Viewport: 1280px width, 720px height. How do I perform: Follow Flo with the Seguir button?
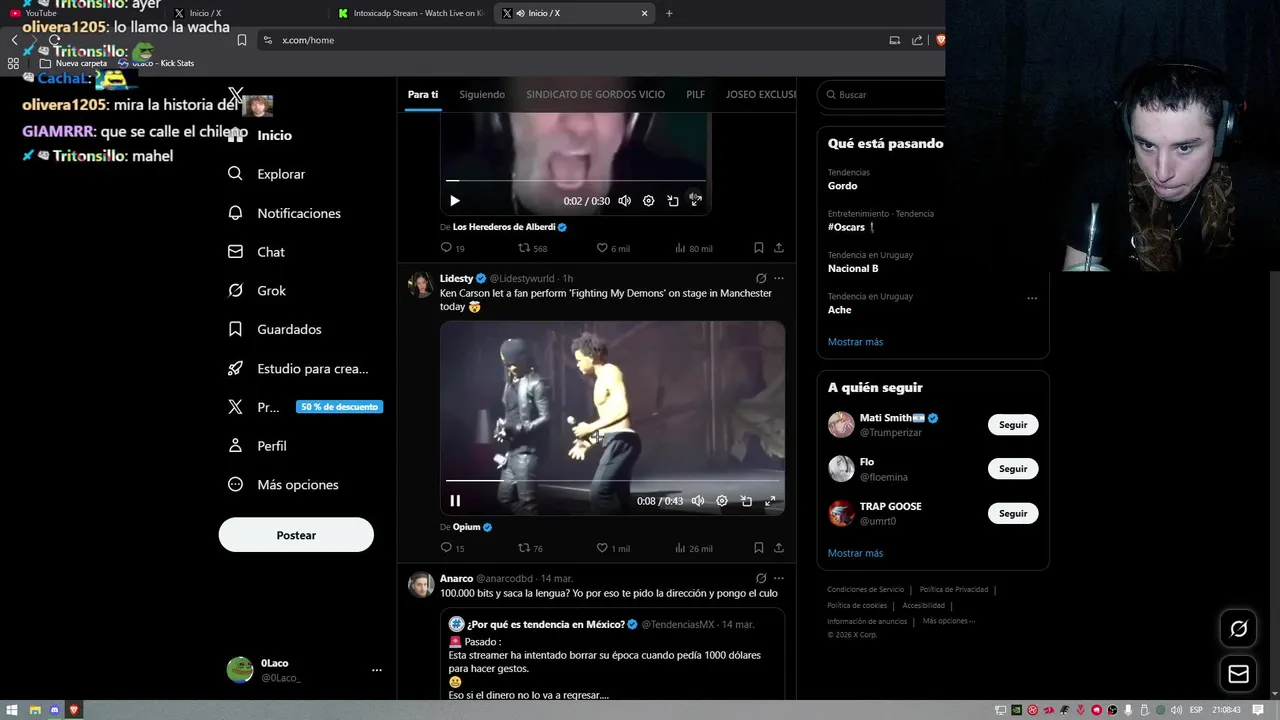tap(1013, 469)
